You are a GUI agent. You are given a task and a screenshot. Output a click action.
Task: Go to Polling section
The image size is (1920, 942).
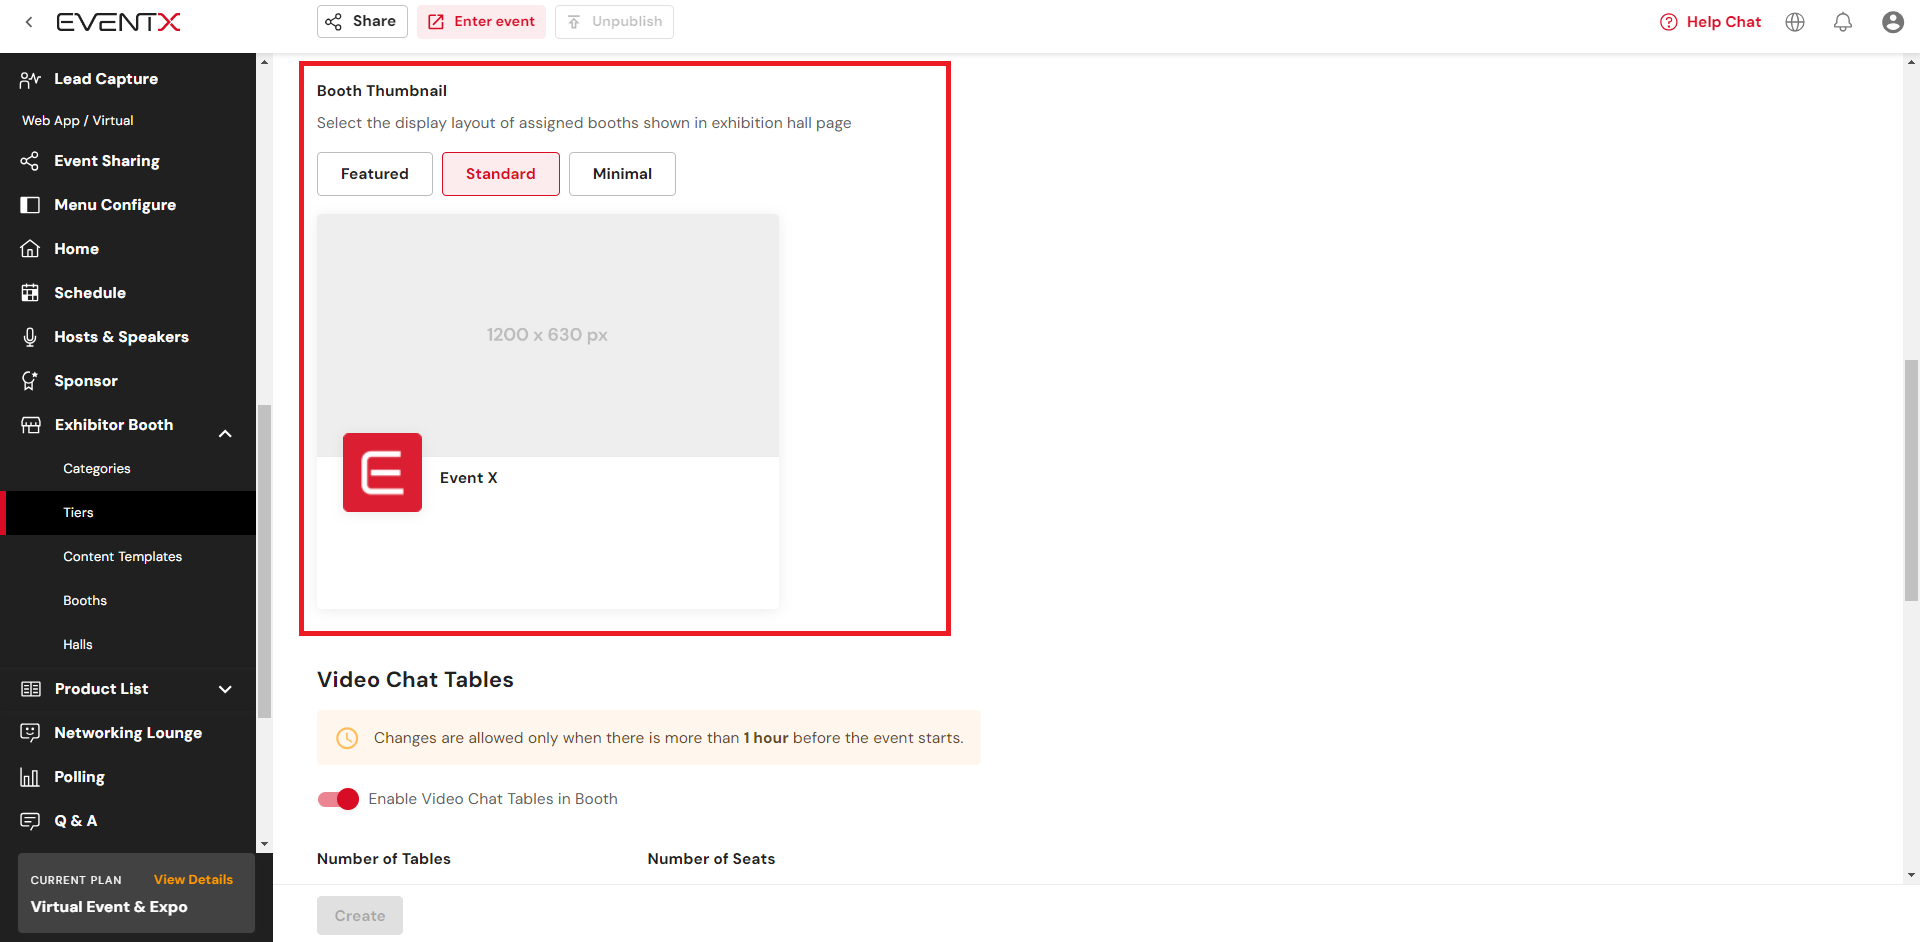[x=79, y=777]
